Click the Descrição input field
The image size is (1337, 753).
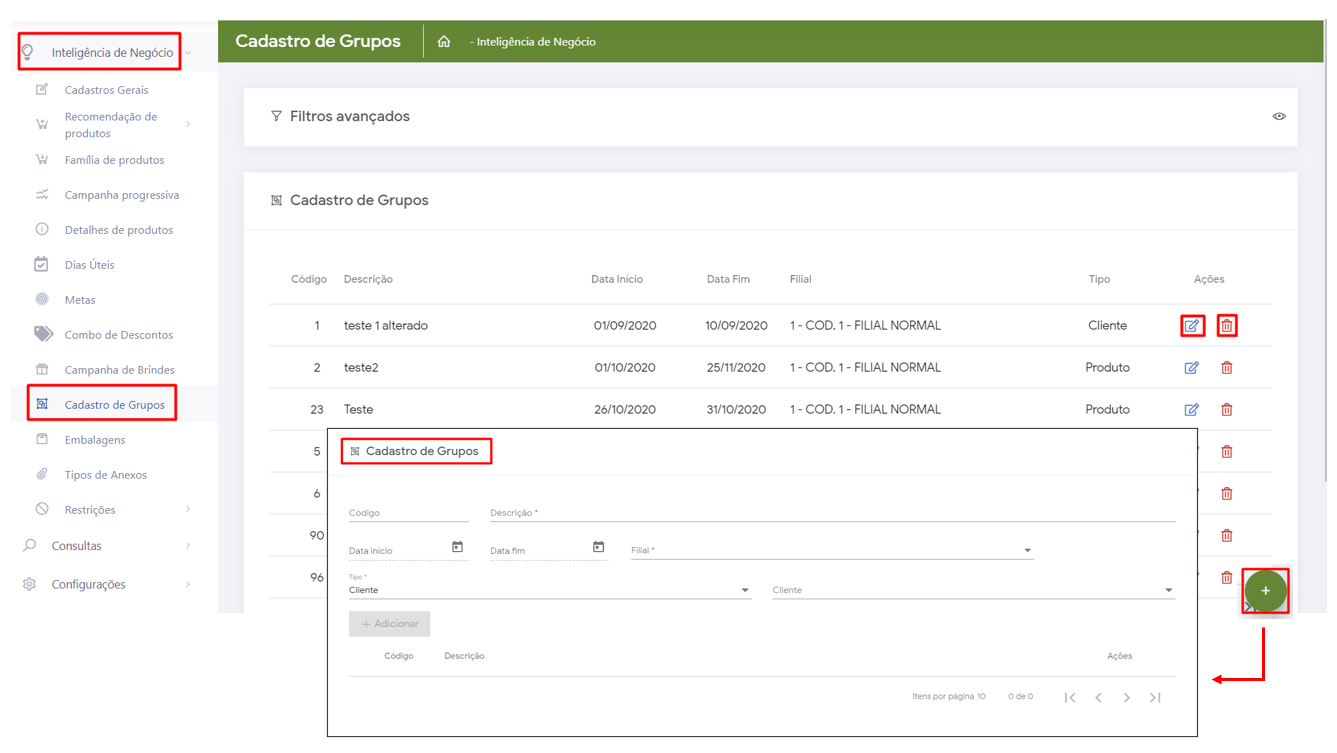click(830, 513)
